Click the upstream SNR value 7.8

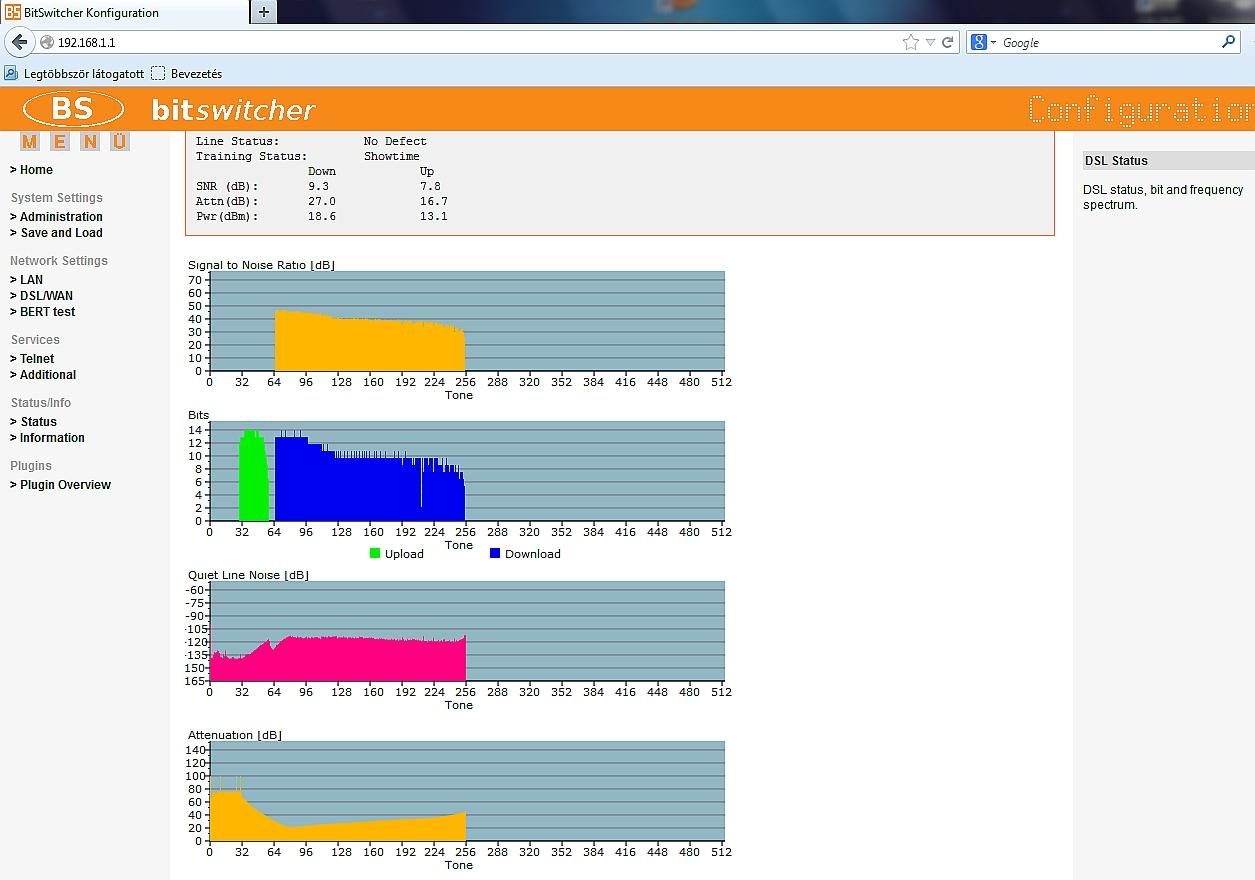click(430, 186)
